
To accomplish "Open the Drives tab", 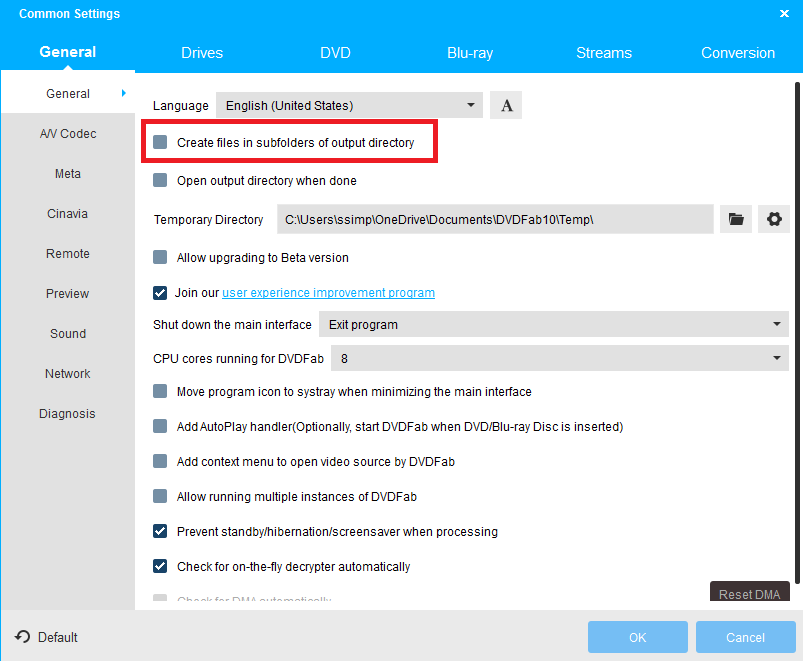I will click(x=202, y=53).
